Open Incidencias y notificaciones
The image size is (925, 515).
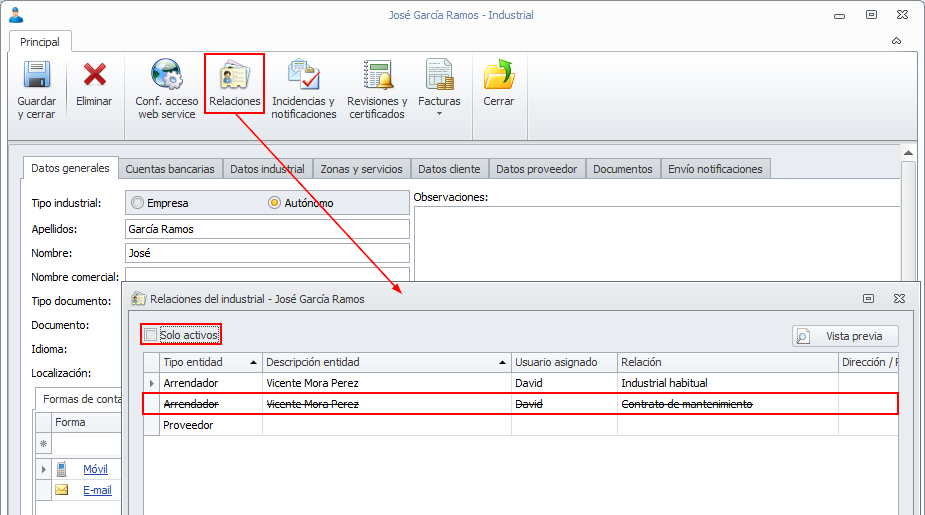(x=303, y=88)
